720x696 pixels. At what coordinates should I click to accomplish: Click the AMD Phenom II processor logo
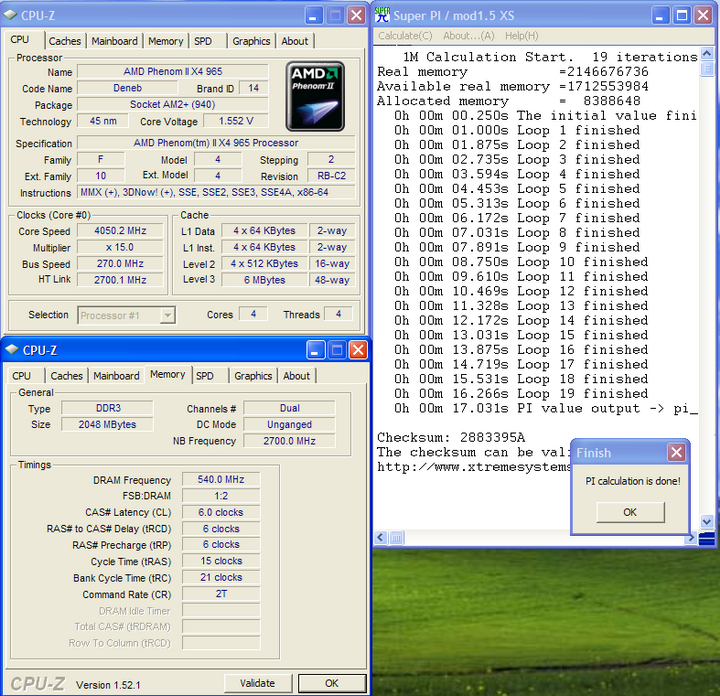315,97
